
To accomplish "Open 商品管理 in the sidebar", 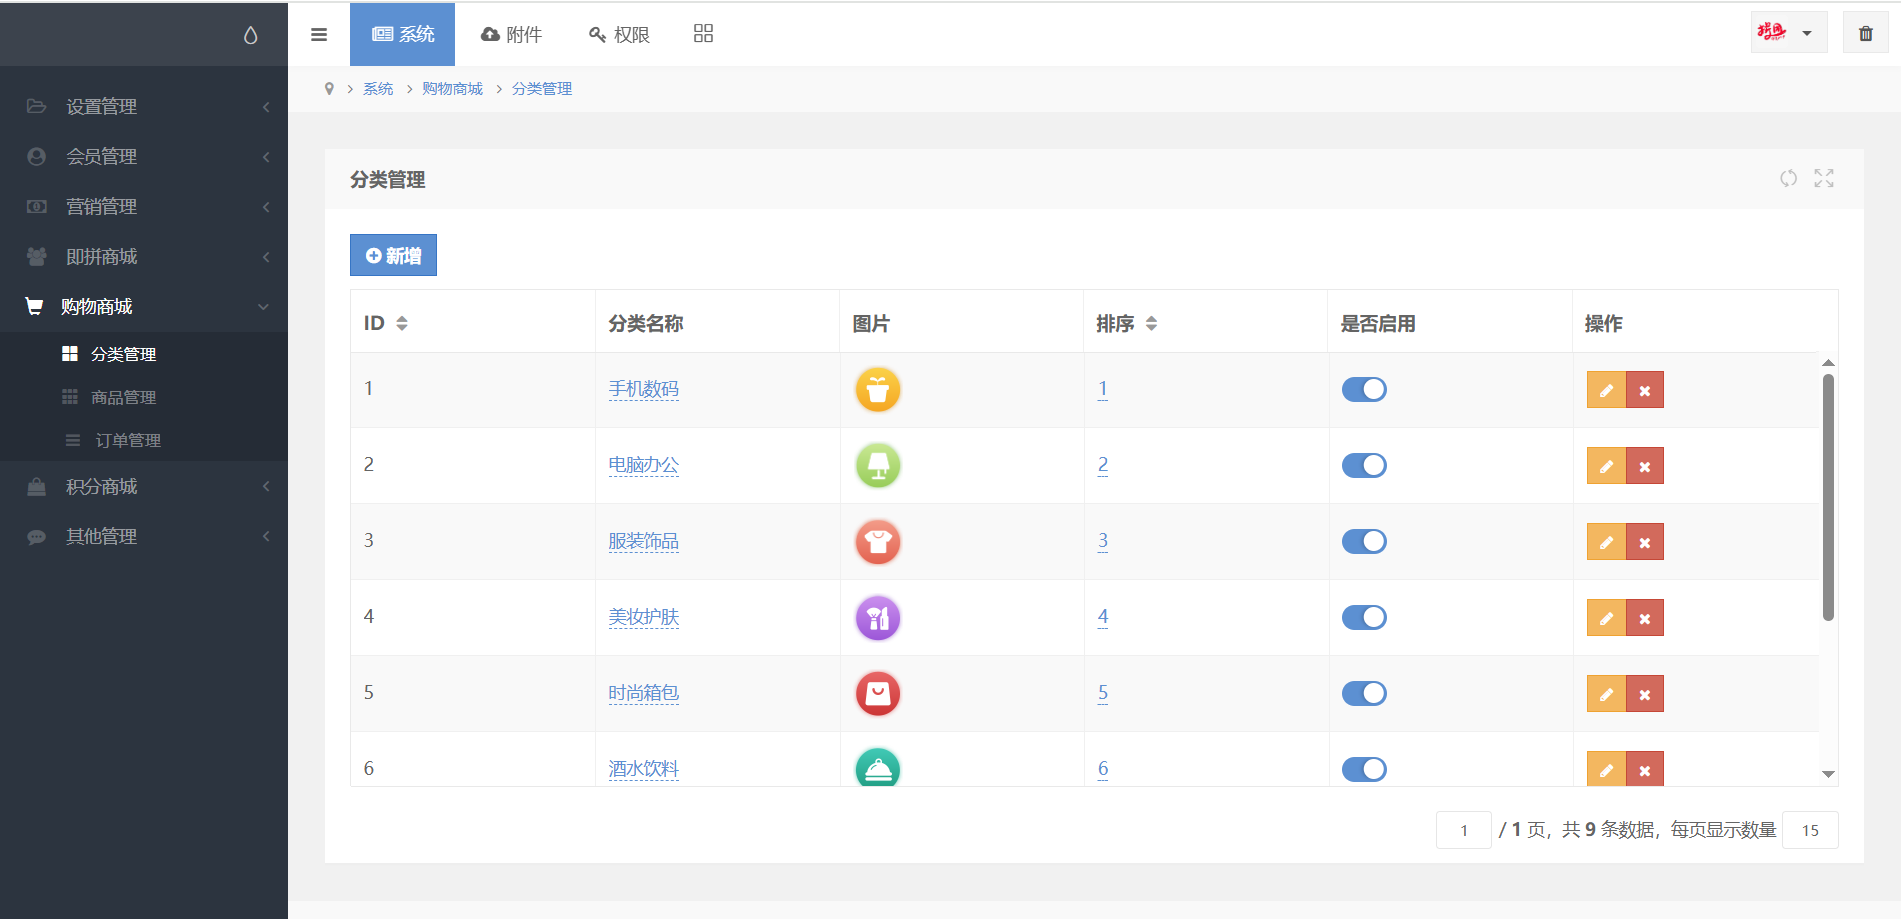I will [123, 398].
